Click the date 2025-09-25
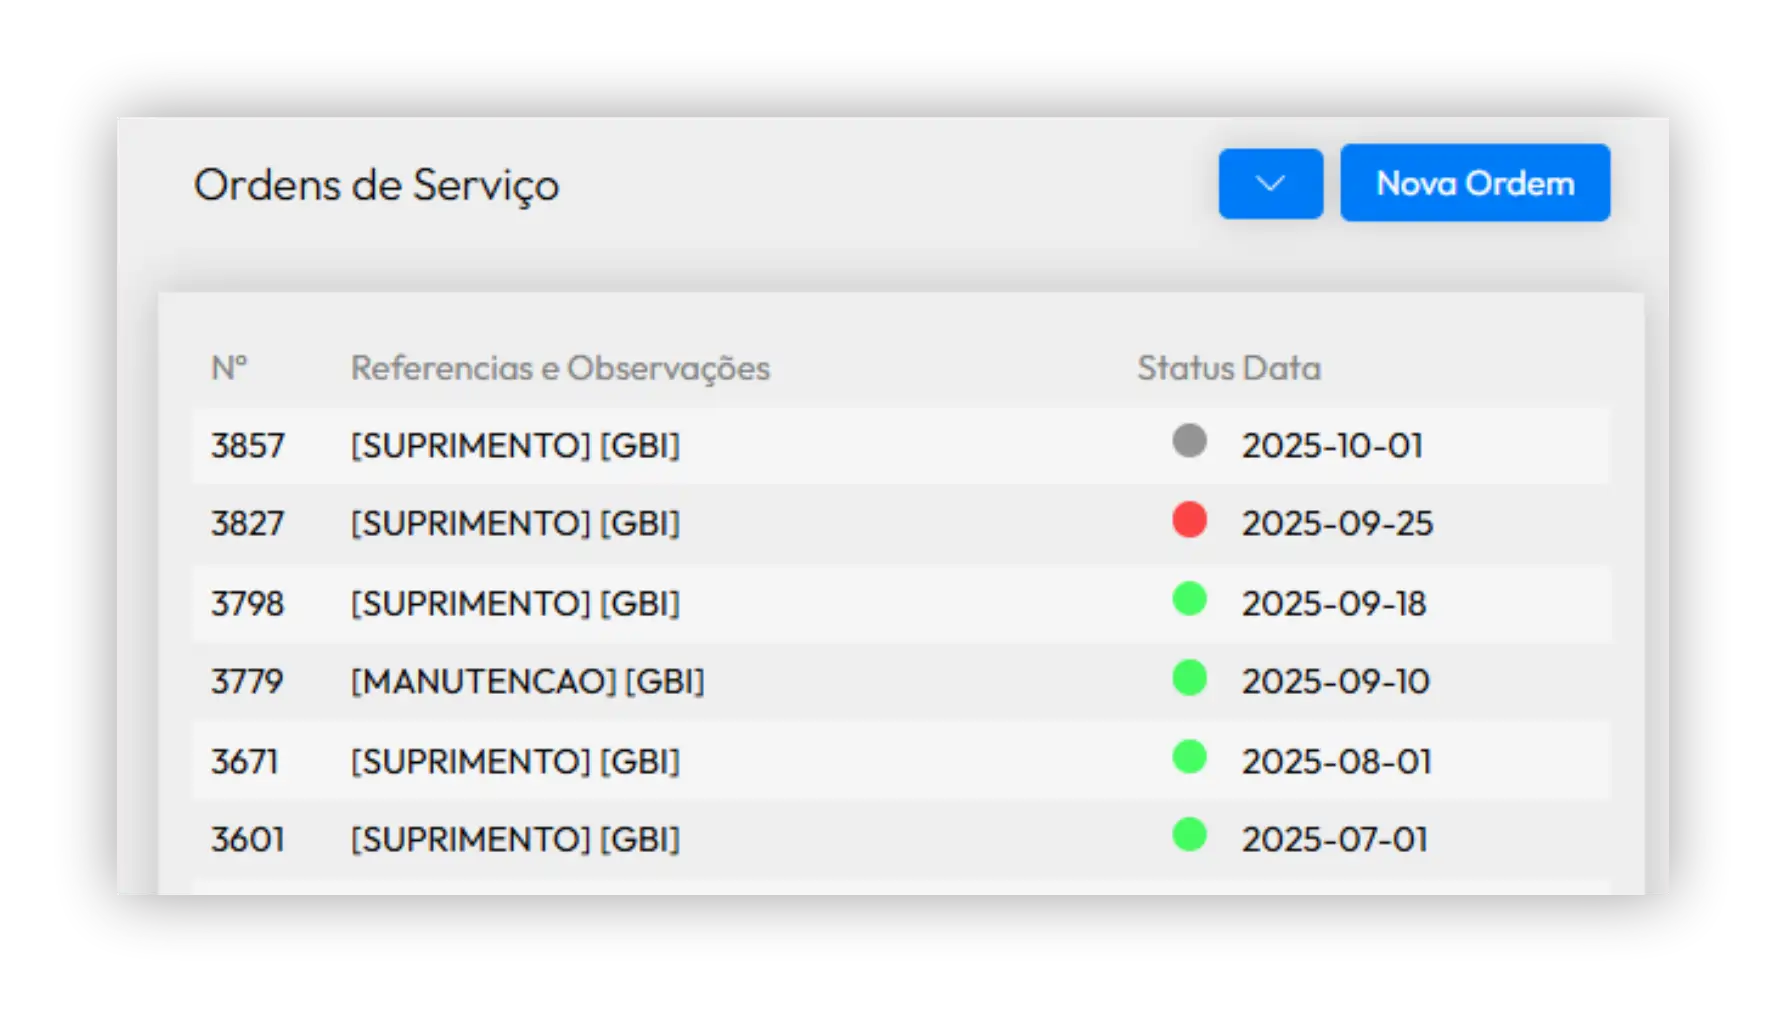 (x=1337, y=524)
